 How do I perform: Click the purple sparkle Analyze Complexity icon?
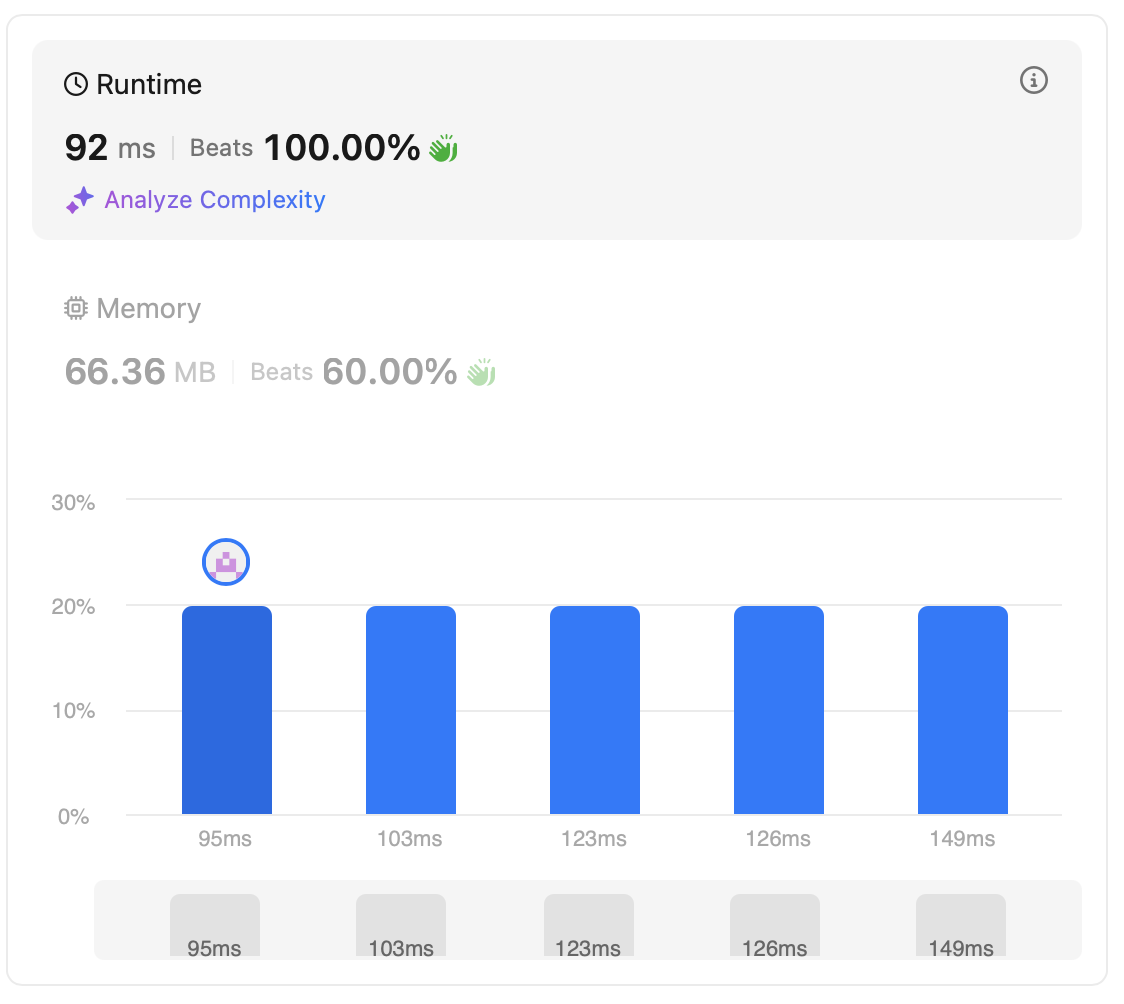tap(80, 200)
